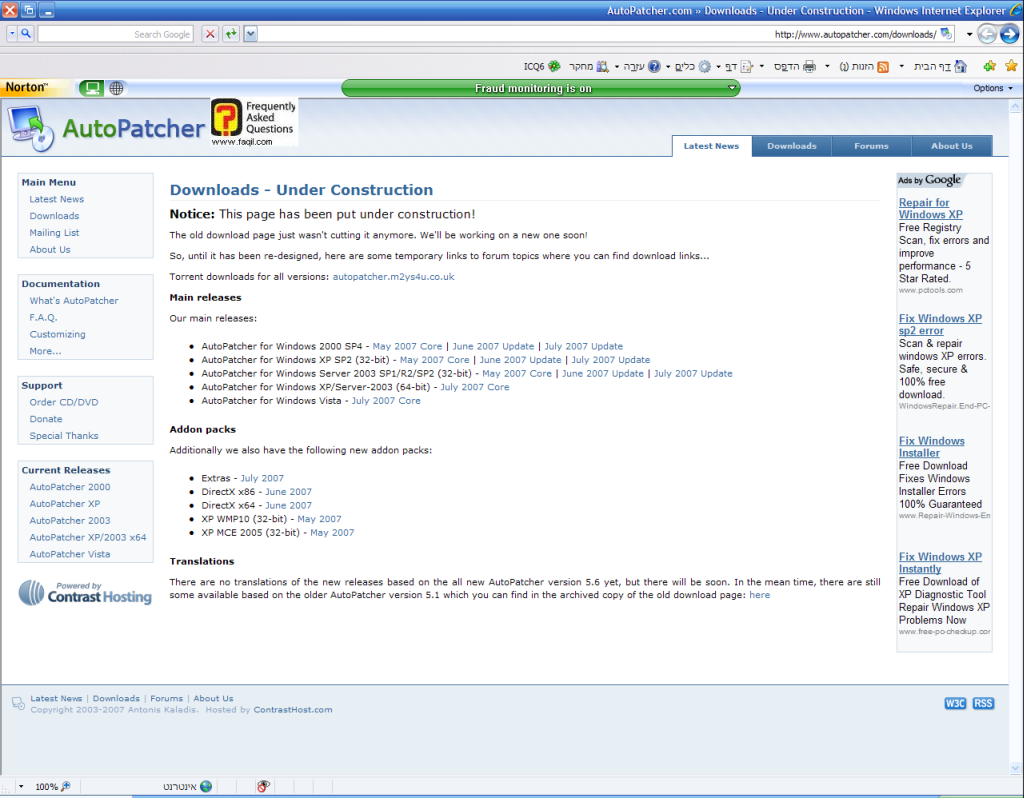The width and height of the screenshot is (1024, 798).
Task: Switch to the Downloads top tab
Action: (792, 146)
